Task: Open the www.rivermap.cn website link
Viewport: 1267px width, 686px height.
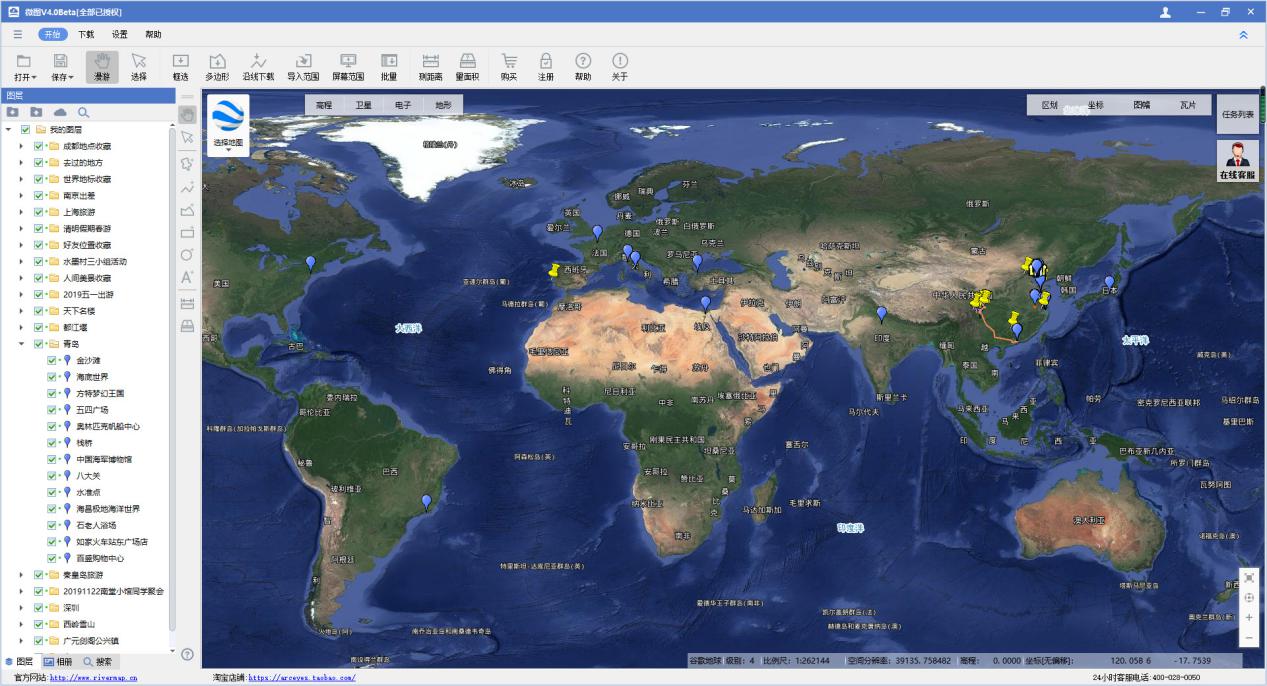Action: [94, 677]
